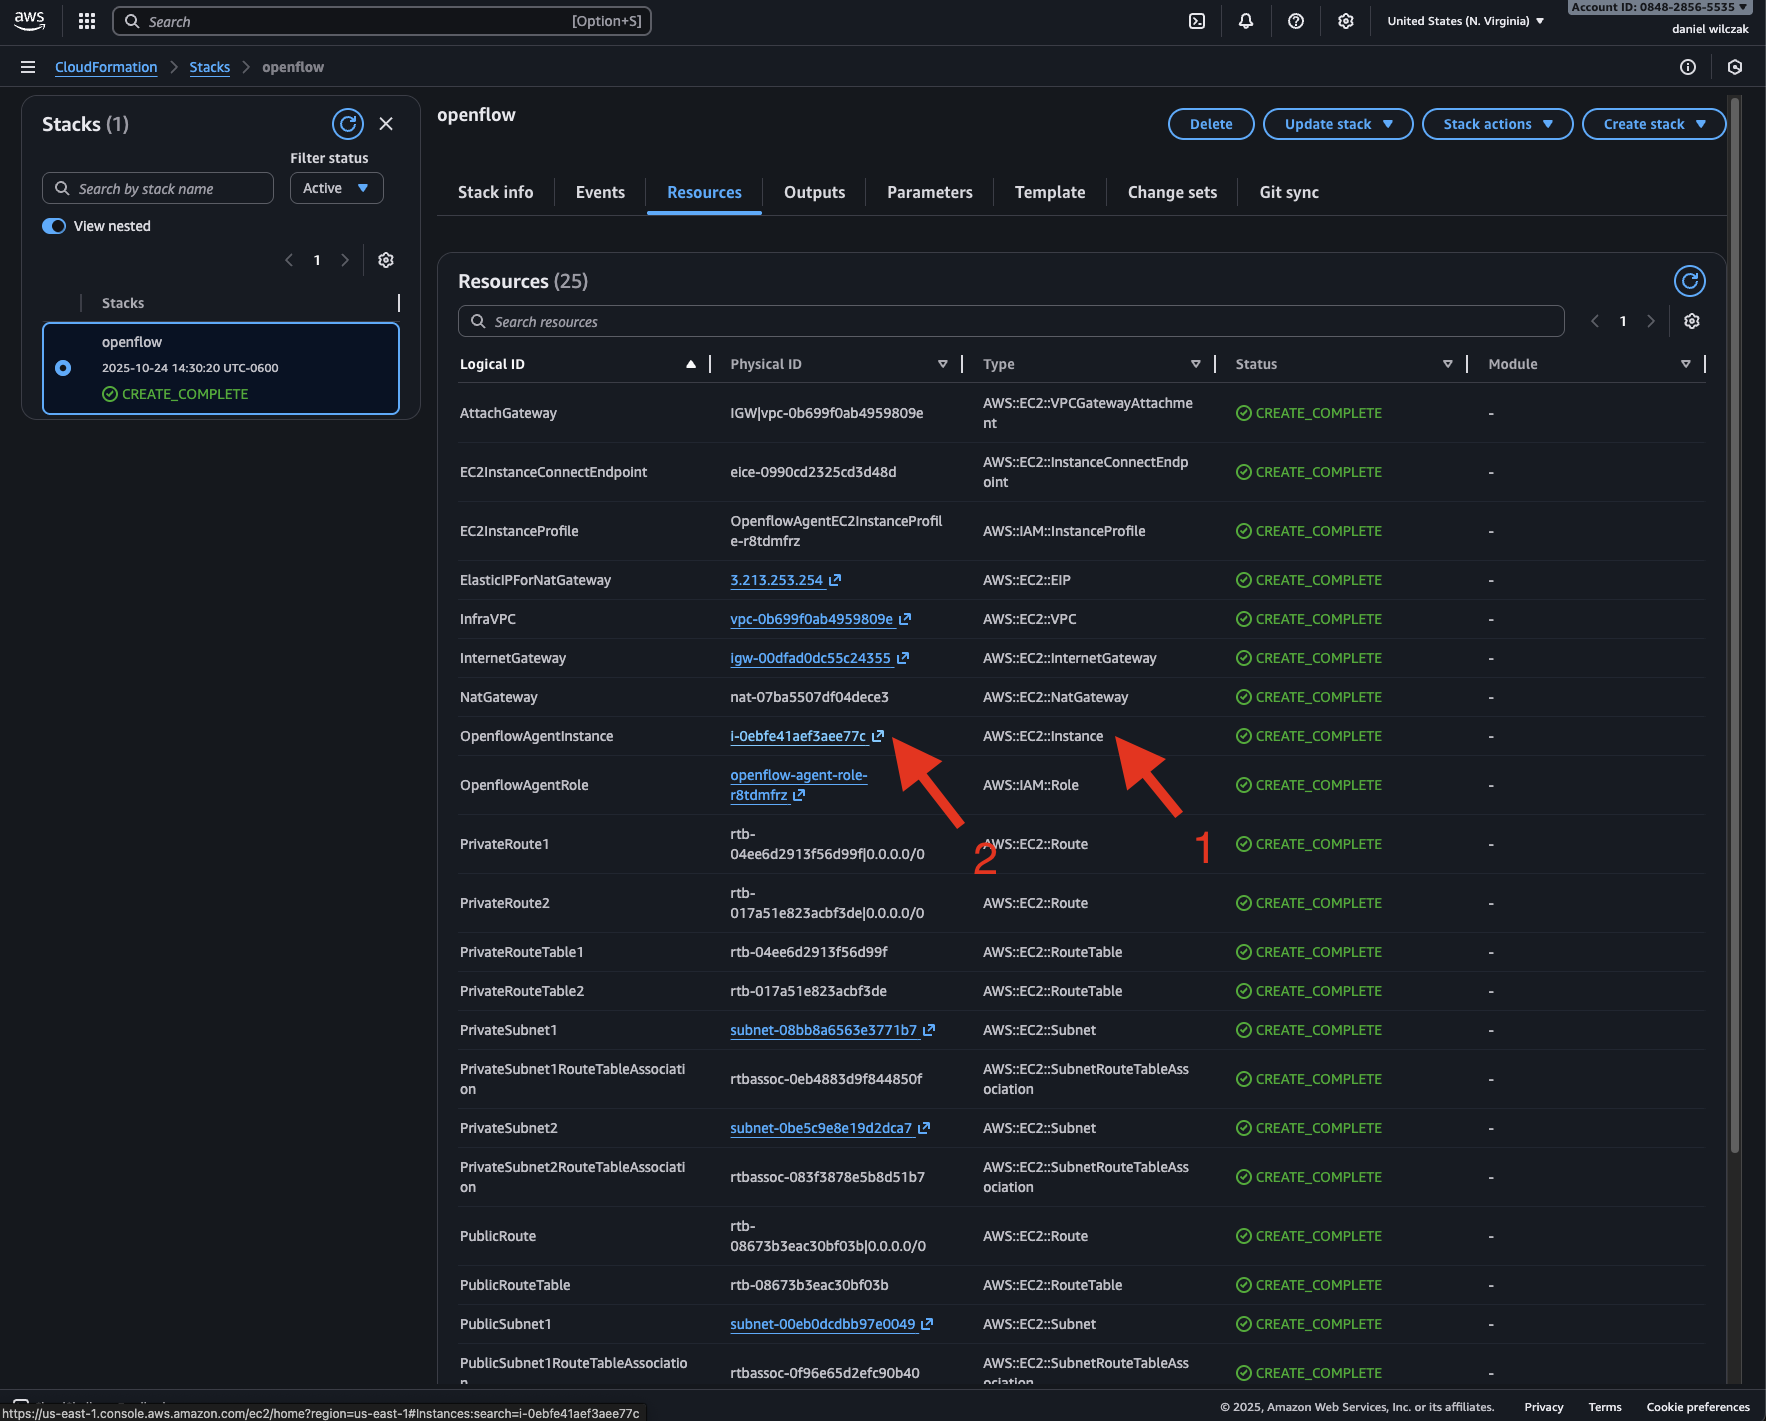Open AWS CloudShell from the top bar
Viewport: 1766px width, 1421px height.
(x=1196, y=21)
